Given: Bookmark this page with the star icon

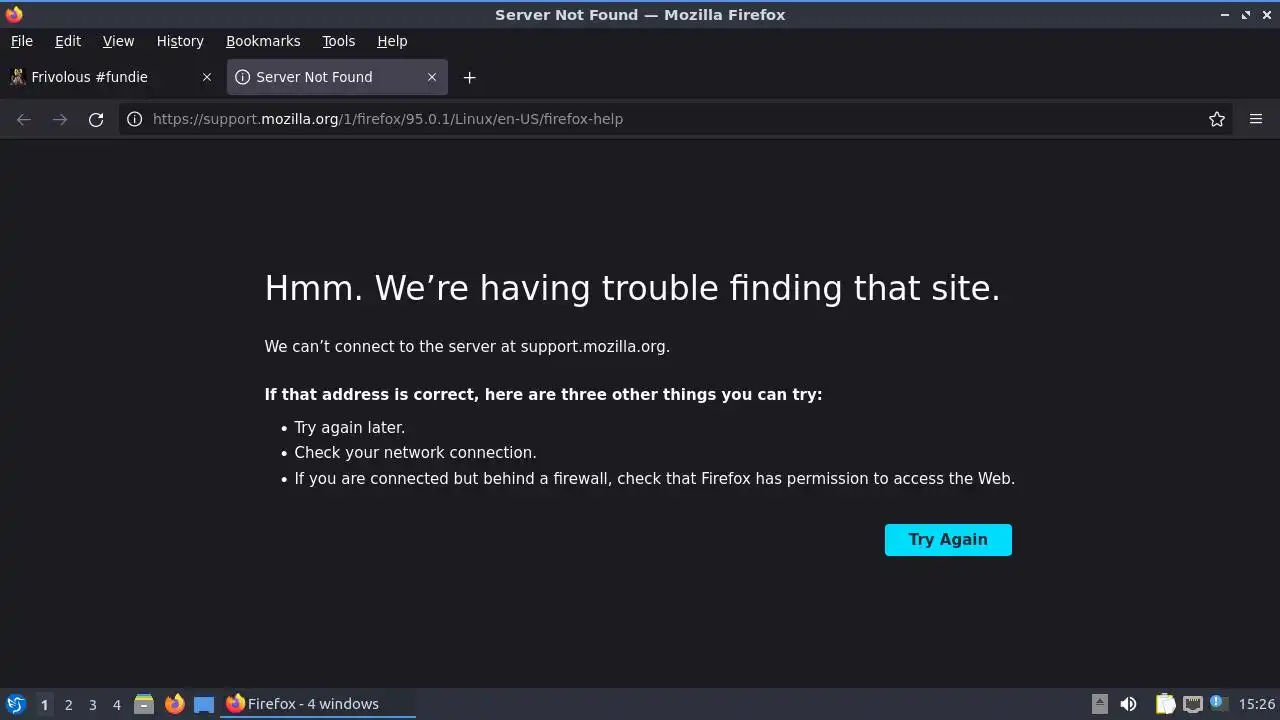Looking at the screenshot, I should tap(1217, 119).
